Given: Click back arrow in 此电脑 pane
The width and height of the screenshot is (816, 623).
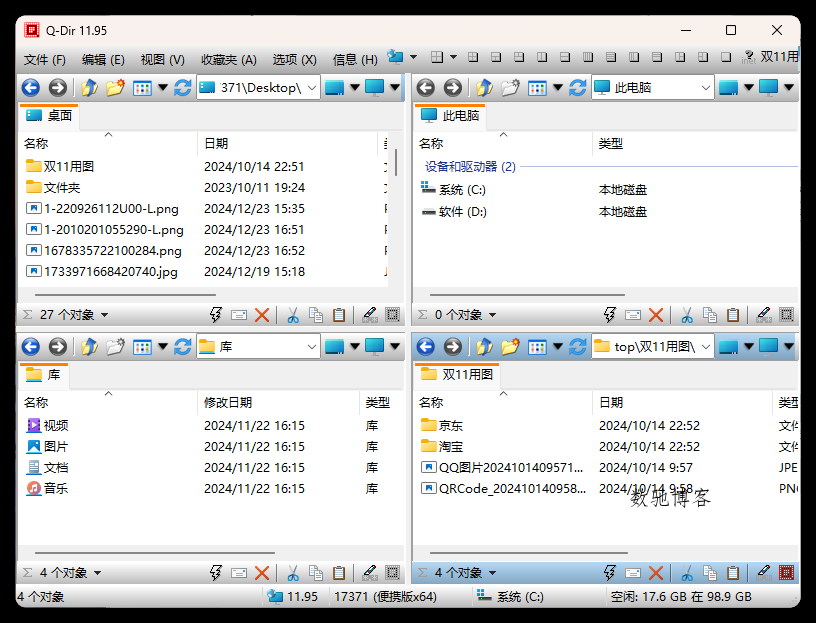Looking at the screenshot, I should click(426, 87).
